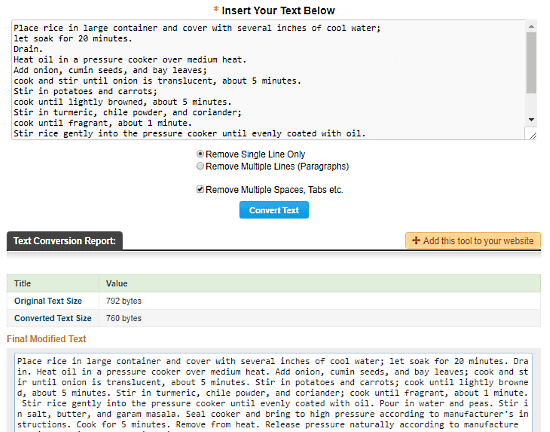The height and width of the screenshot is (432, 550).
Task: Open the Text Conversion Report tab
Action: pos(65,241)
